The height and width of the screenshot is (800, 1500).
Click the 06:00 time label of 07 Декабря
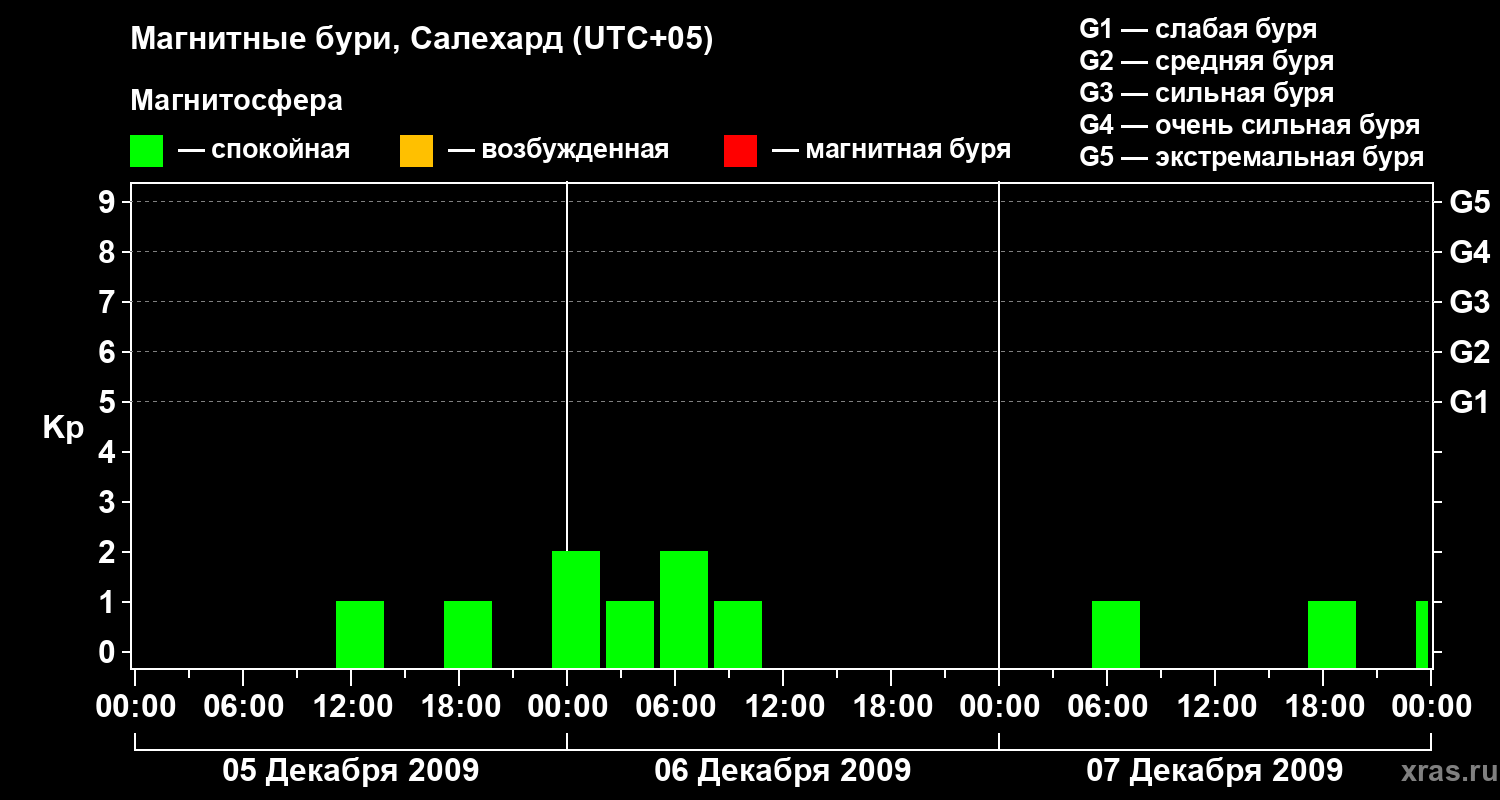1107,707
